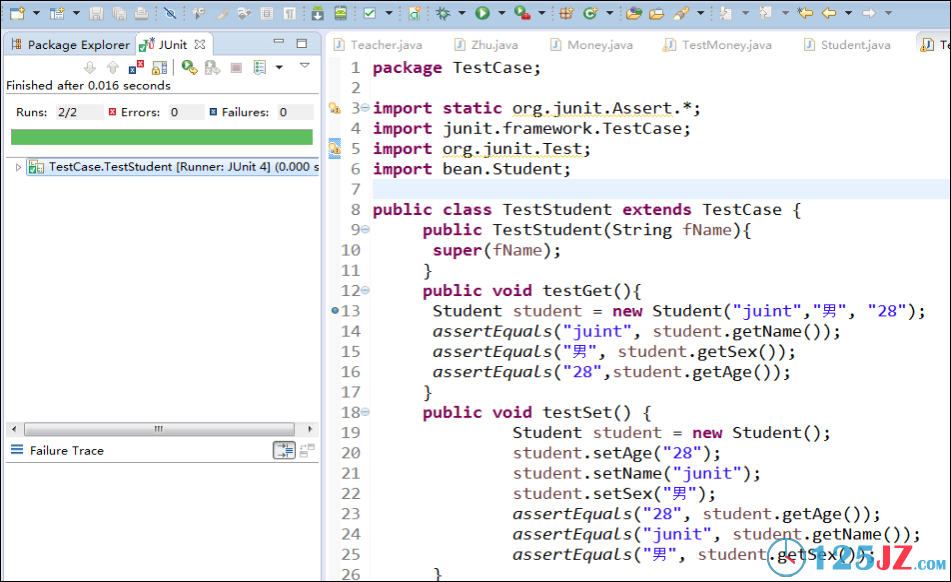Click the Search flashlight icon
The height and width of the screenshot is (582, 951).
tap(681, 13)
